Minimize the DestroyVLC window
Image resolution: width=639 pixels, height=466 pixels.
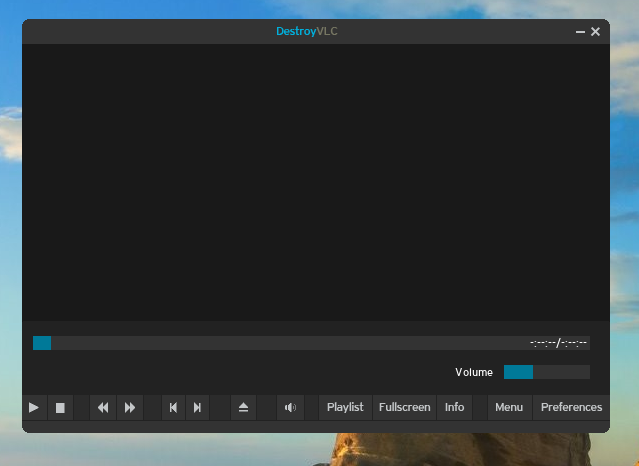tap(580, 32)
